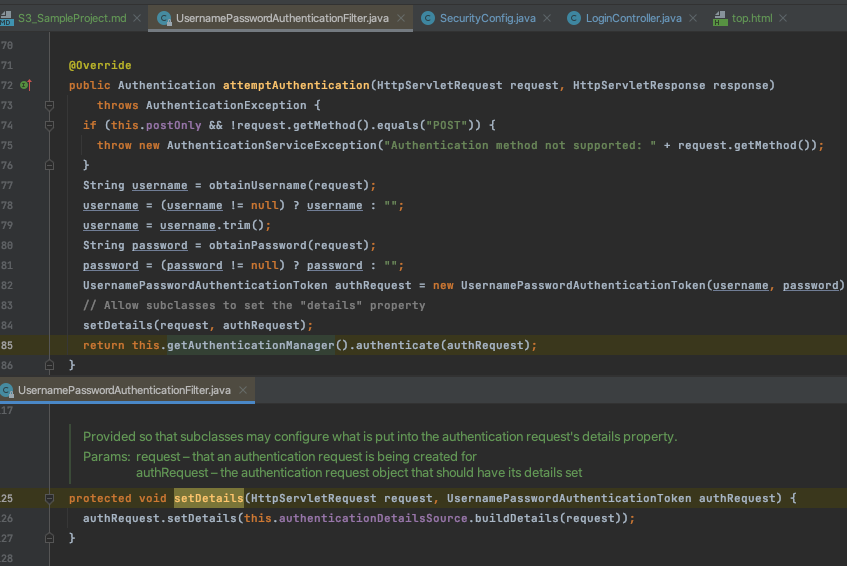
Task: Open the LoginController.java tab
Action: [633, 18]
